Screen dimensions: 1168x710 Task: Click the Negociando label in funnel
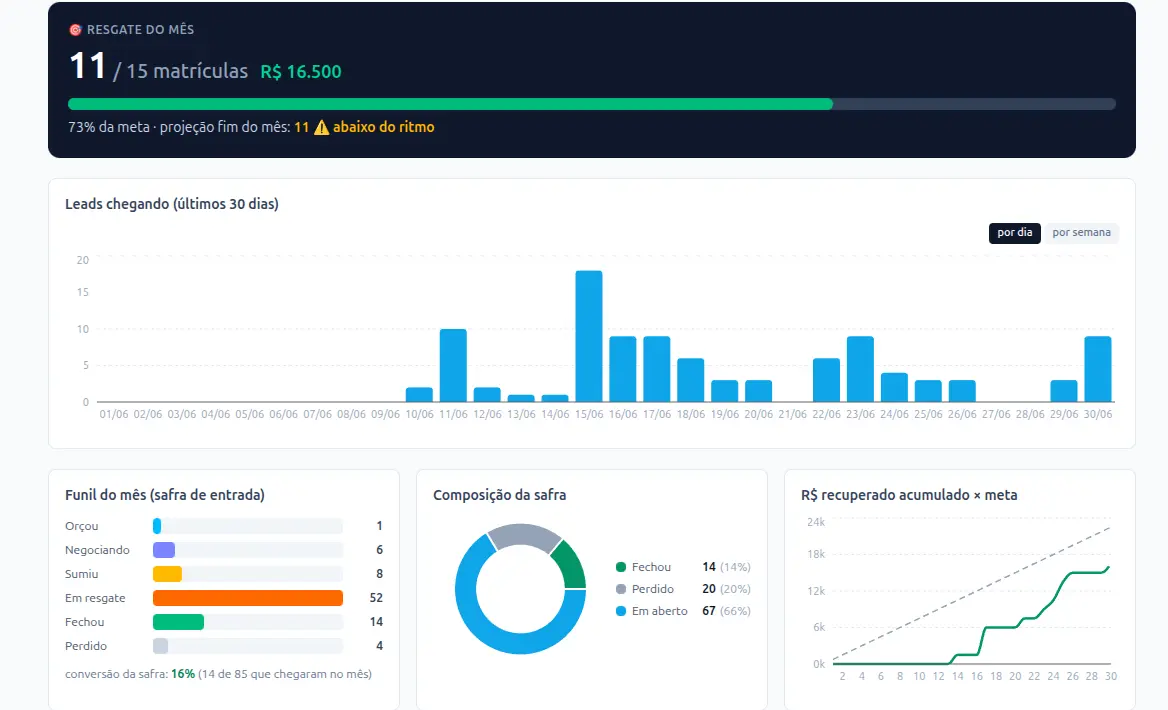coord(97,550)
